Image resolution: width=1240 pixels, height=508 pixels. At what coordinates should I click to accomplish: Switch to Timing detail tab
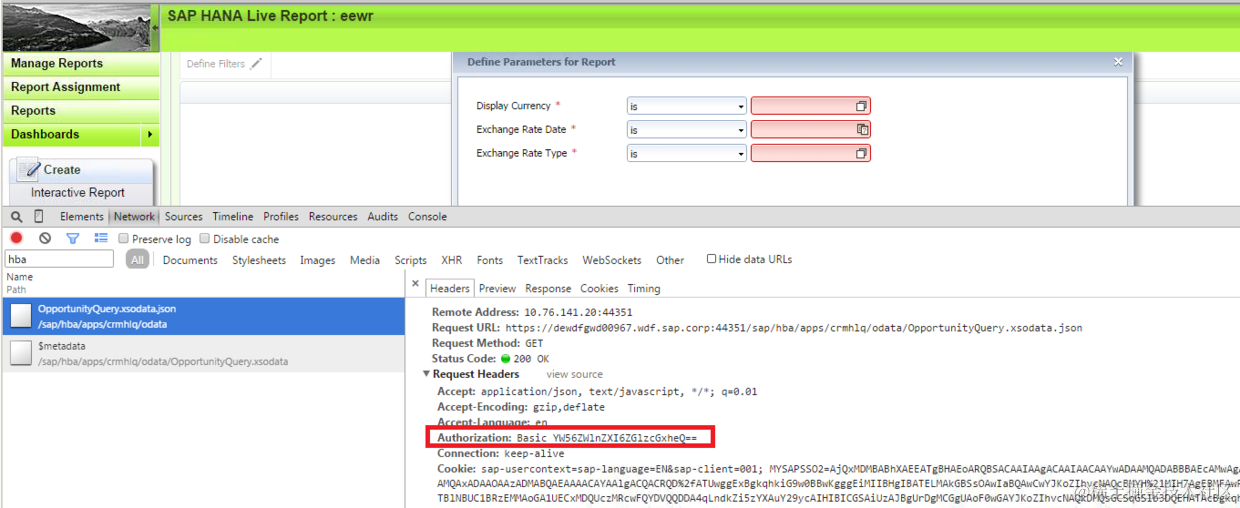click(644, 289)
